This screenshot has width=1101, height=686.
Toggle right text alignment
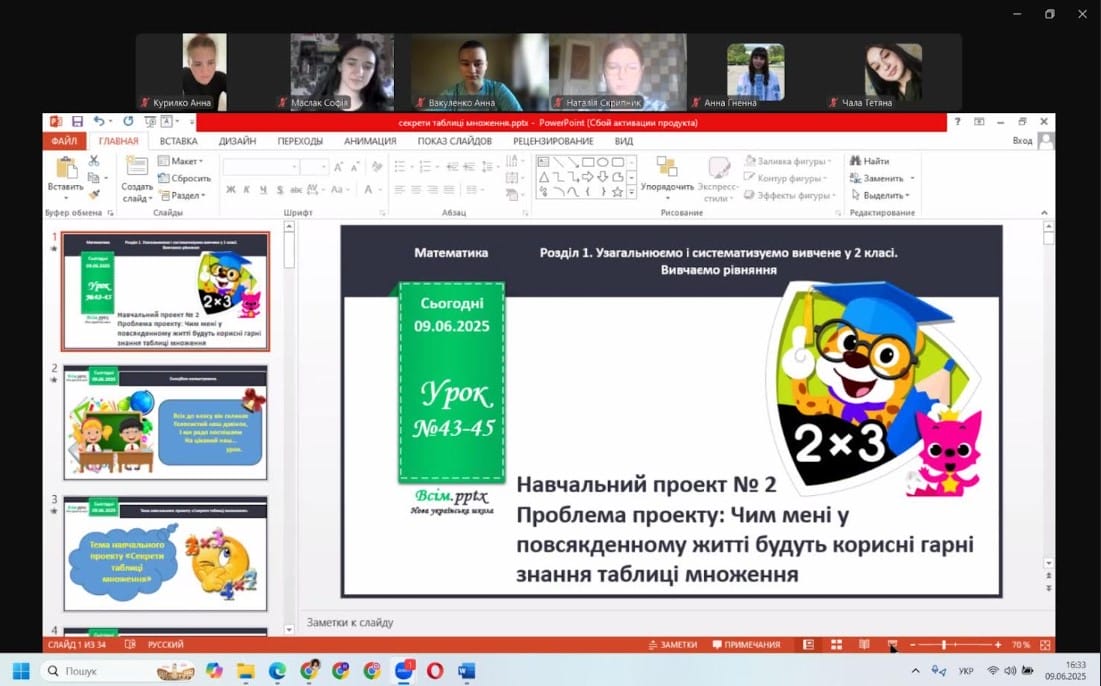tap(433, 190)
